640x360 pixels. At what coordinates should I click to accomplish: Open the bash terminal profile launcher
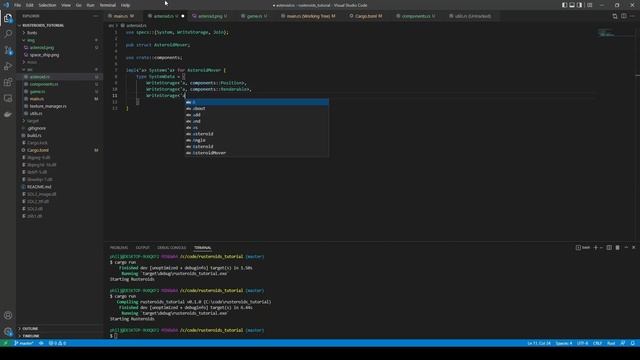pyautogui.click(x=583, y=247)
